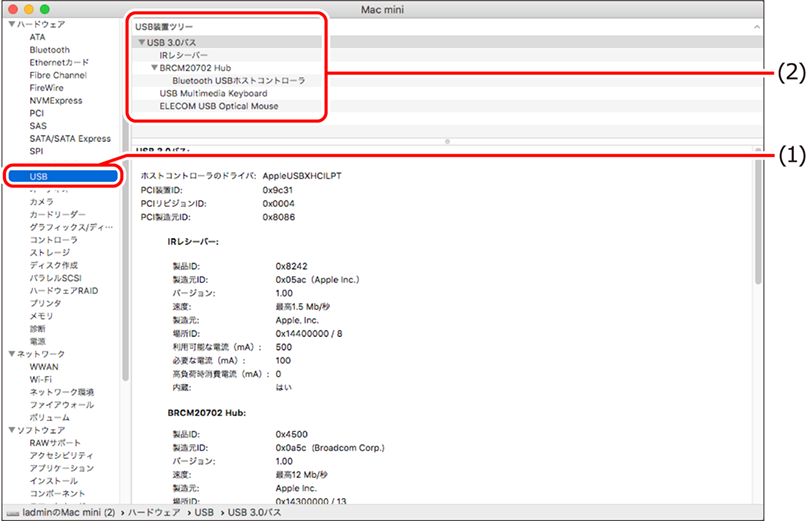This screenshot has width=809, height=521.
Task: Select グラフィックス/ディ… in the sidebar
Action: point(71,227)
